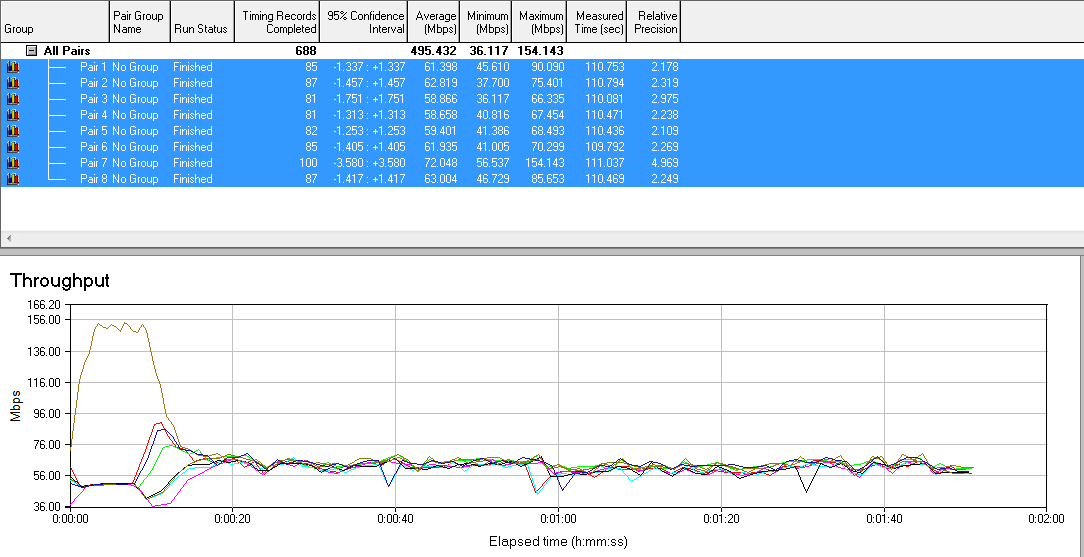
Task: Click the Pair 5 row icon
Action: [x=12, y=131]
